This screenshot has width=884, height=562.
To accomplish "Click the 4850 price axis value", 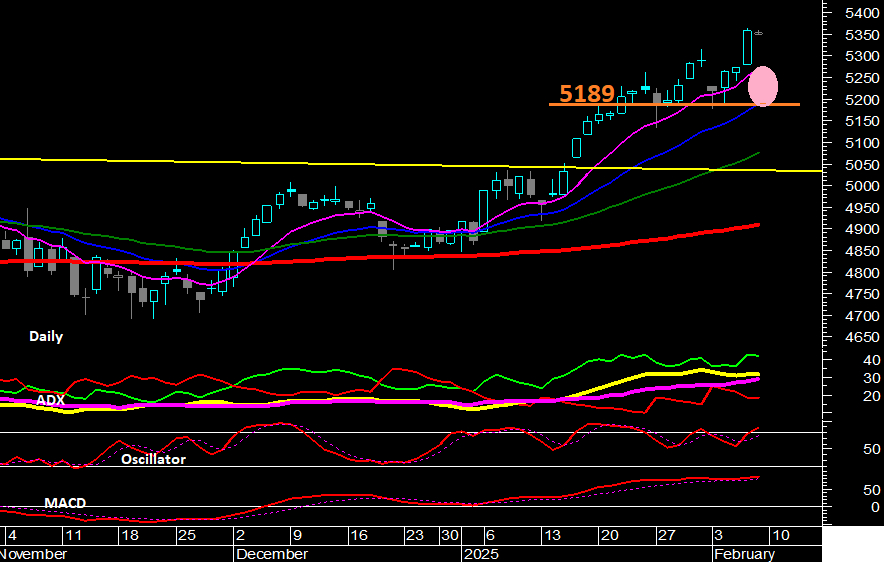I will (862, 251).
